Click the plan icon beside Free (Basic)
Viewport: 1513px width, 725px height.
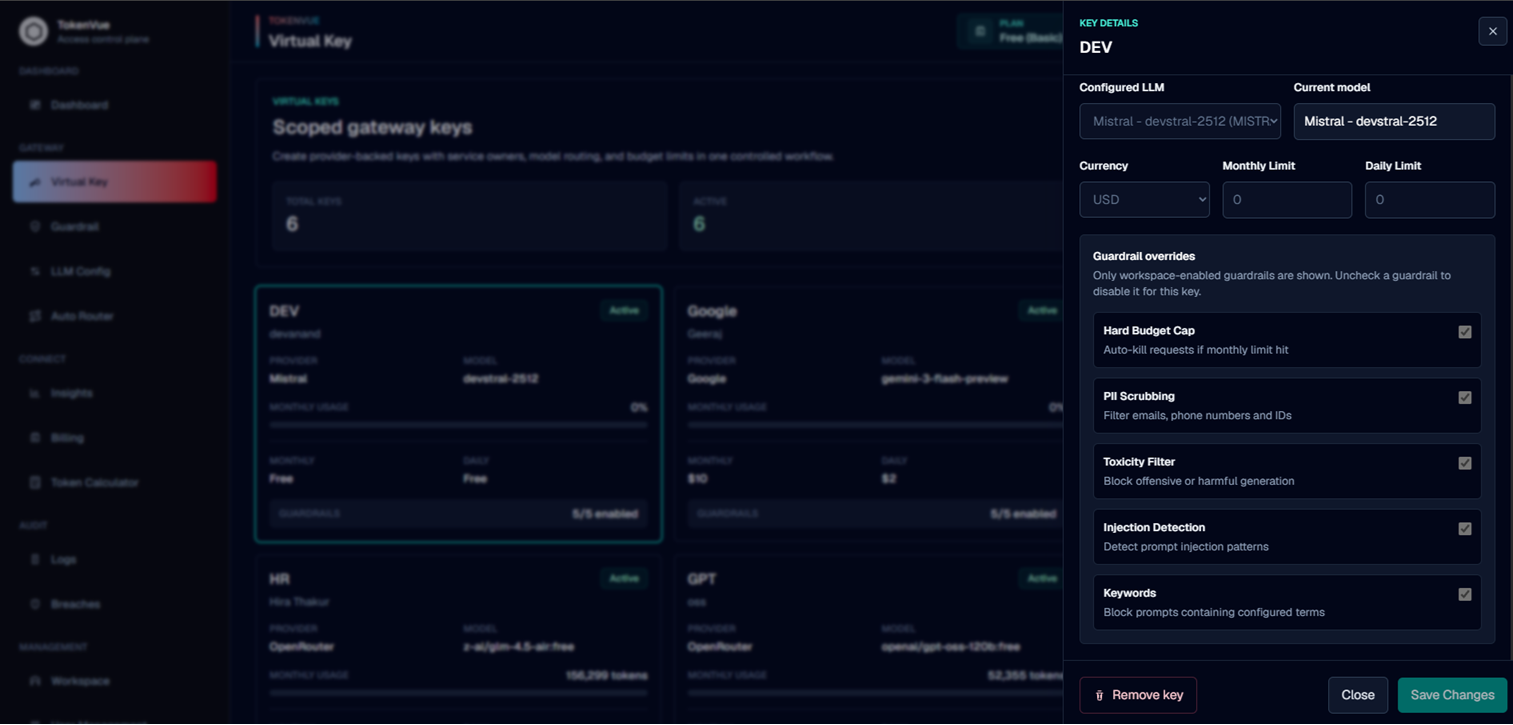980,31
